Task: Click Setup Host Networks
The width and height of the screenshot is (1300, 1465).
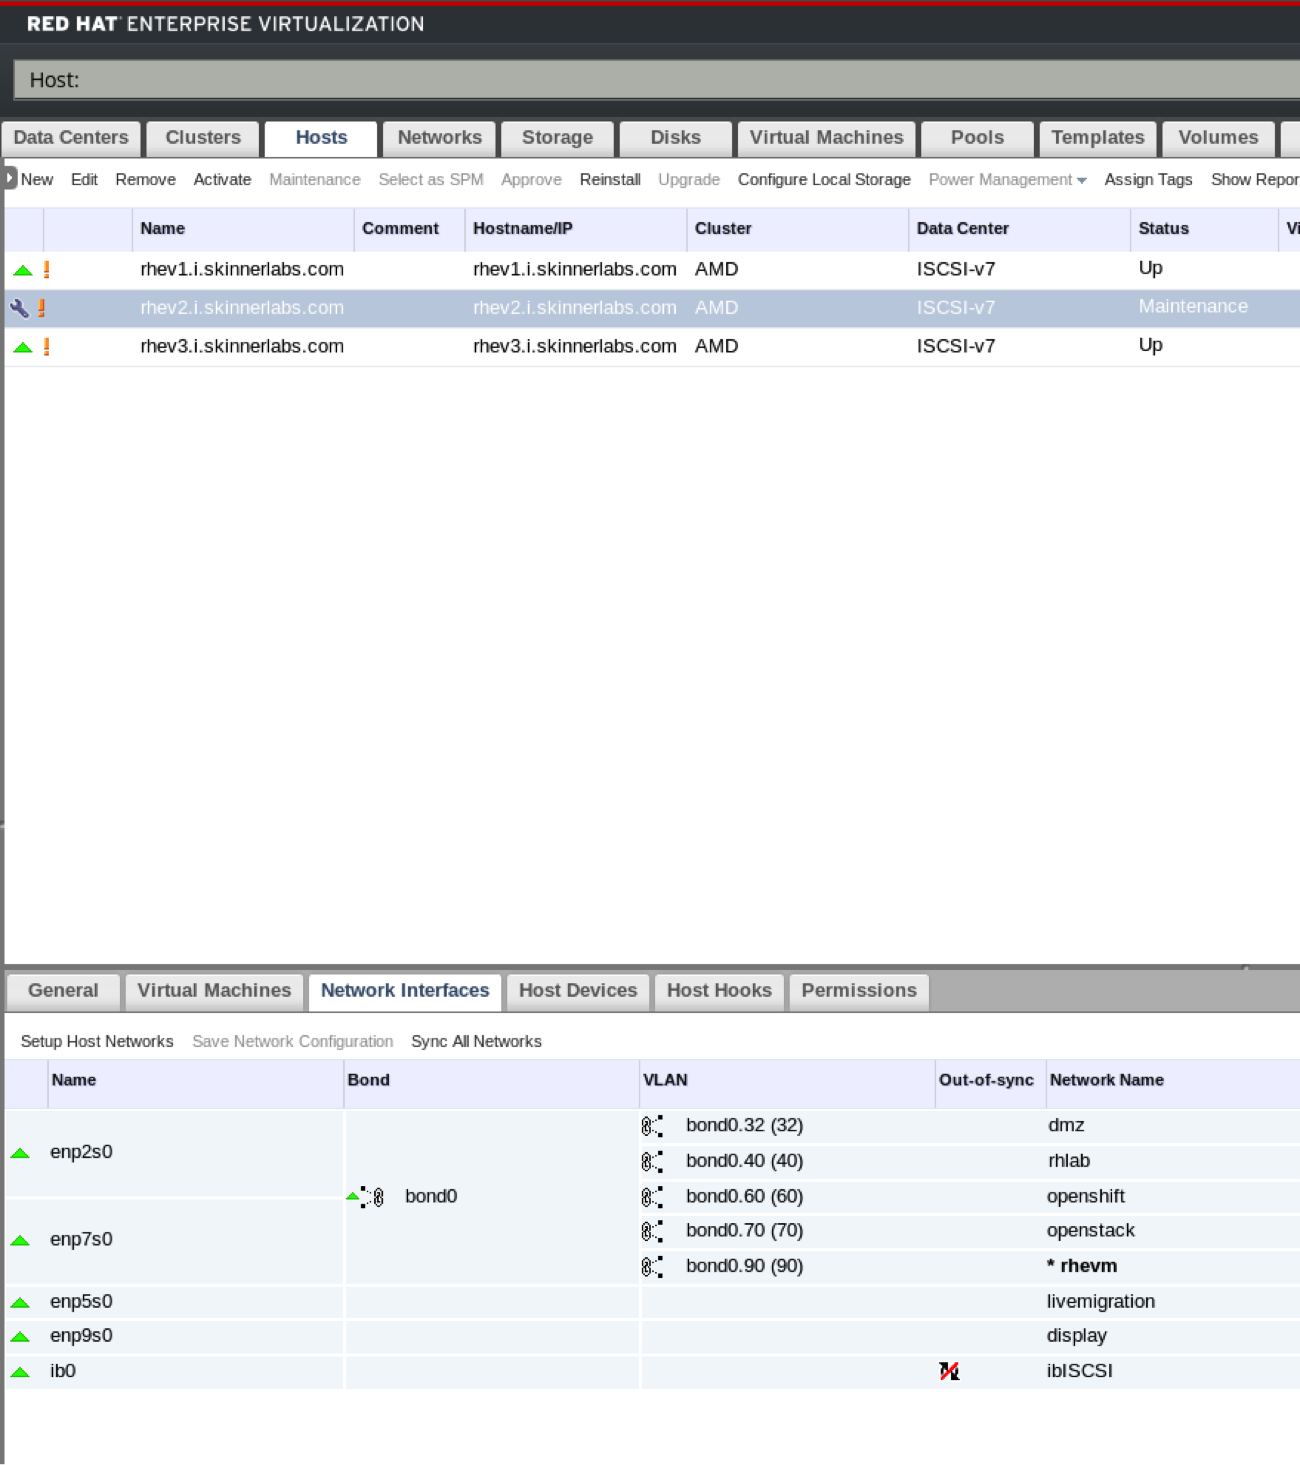Action: (97, 1042)
